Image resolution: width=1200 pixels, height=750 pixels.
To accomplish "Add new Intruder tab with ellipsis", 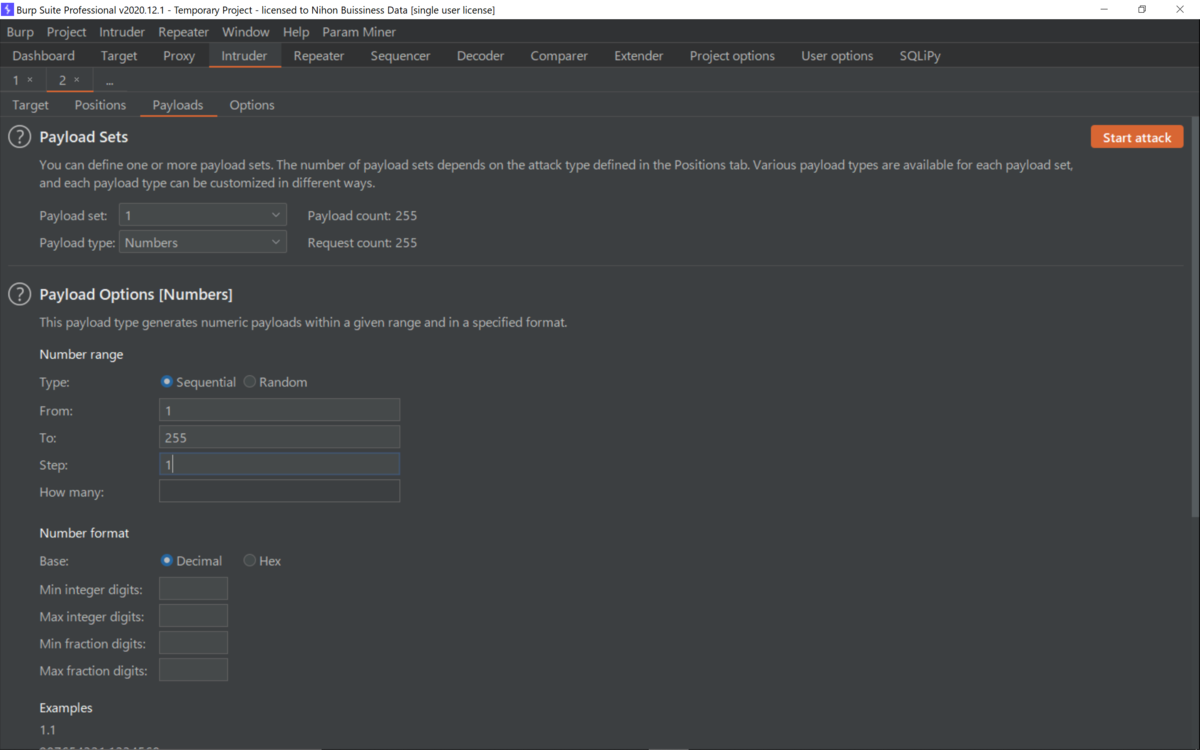I will [x=109, y=80].
